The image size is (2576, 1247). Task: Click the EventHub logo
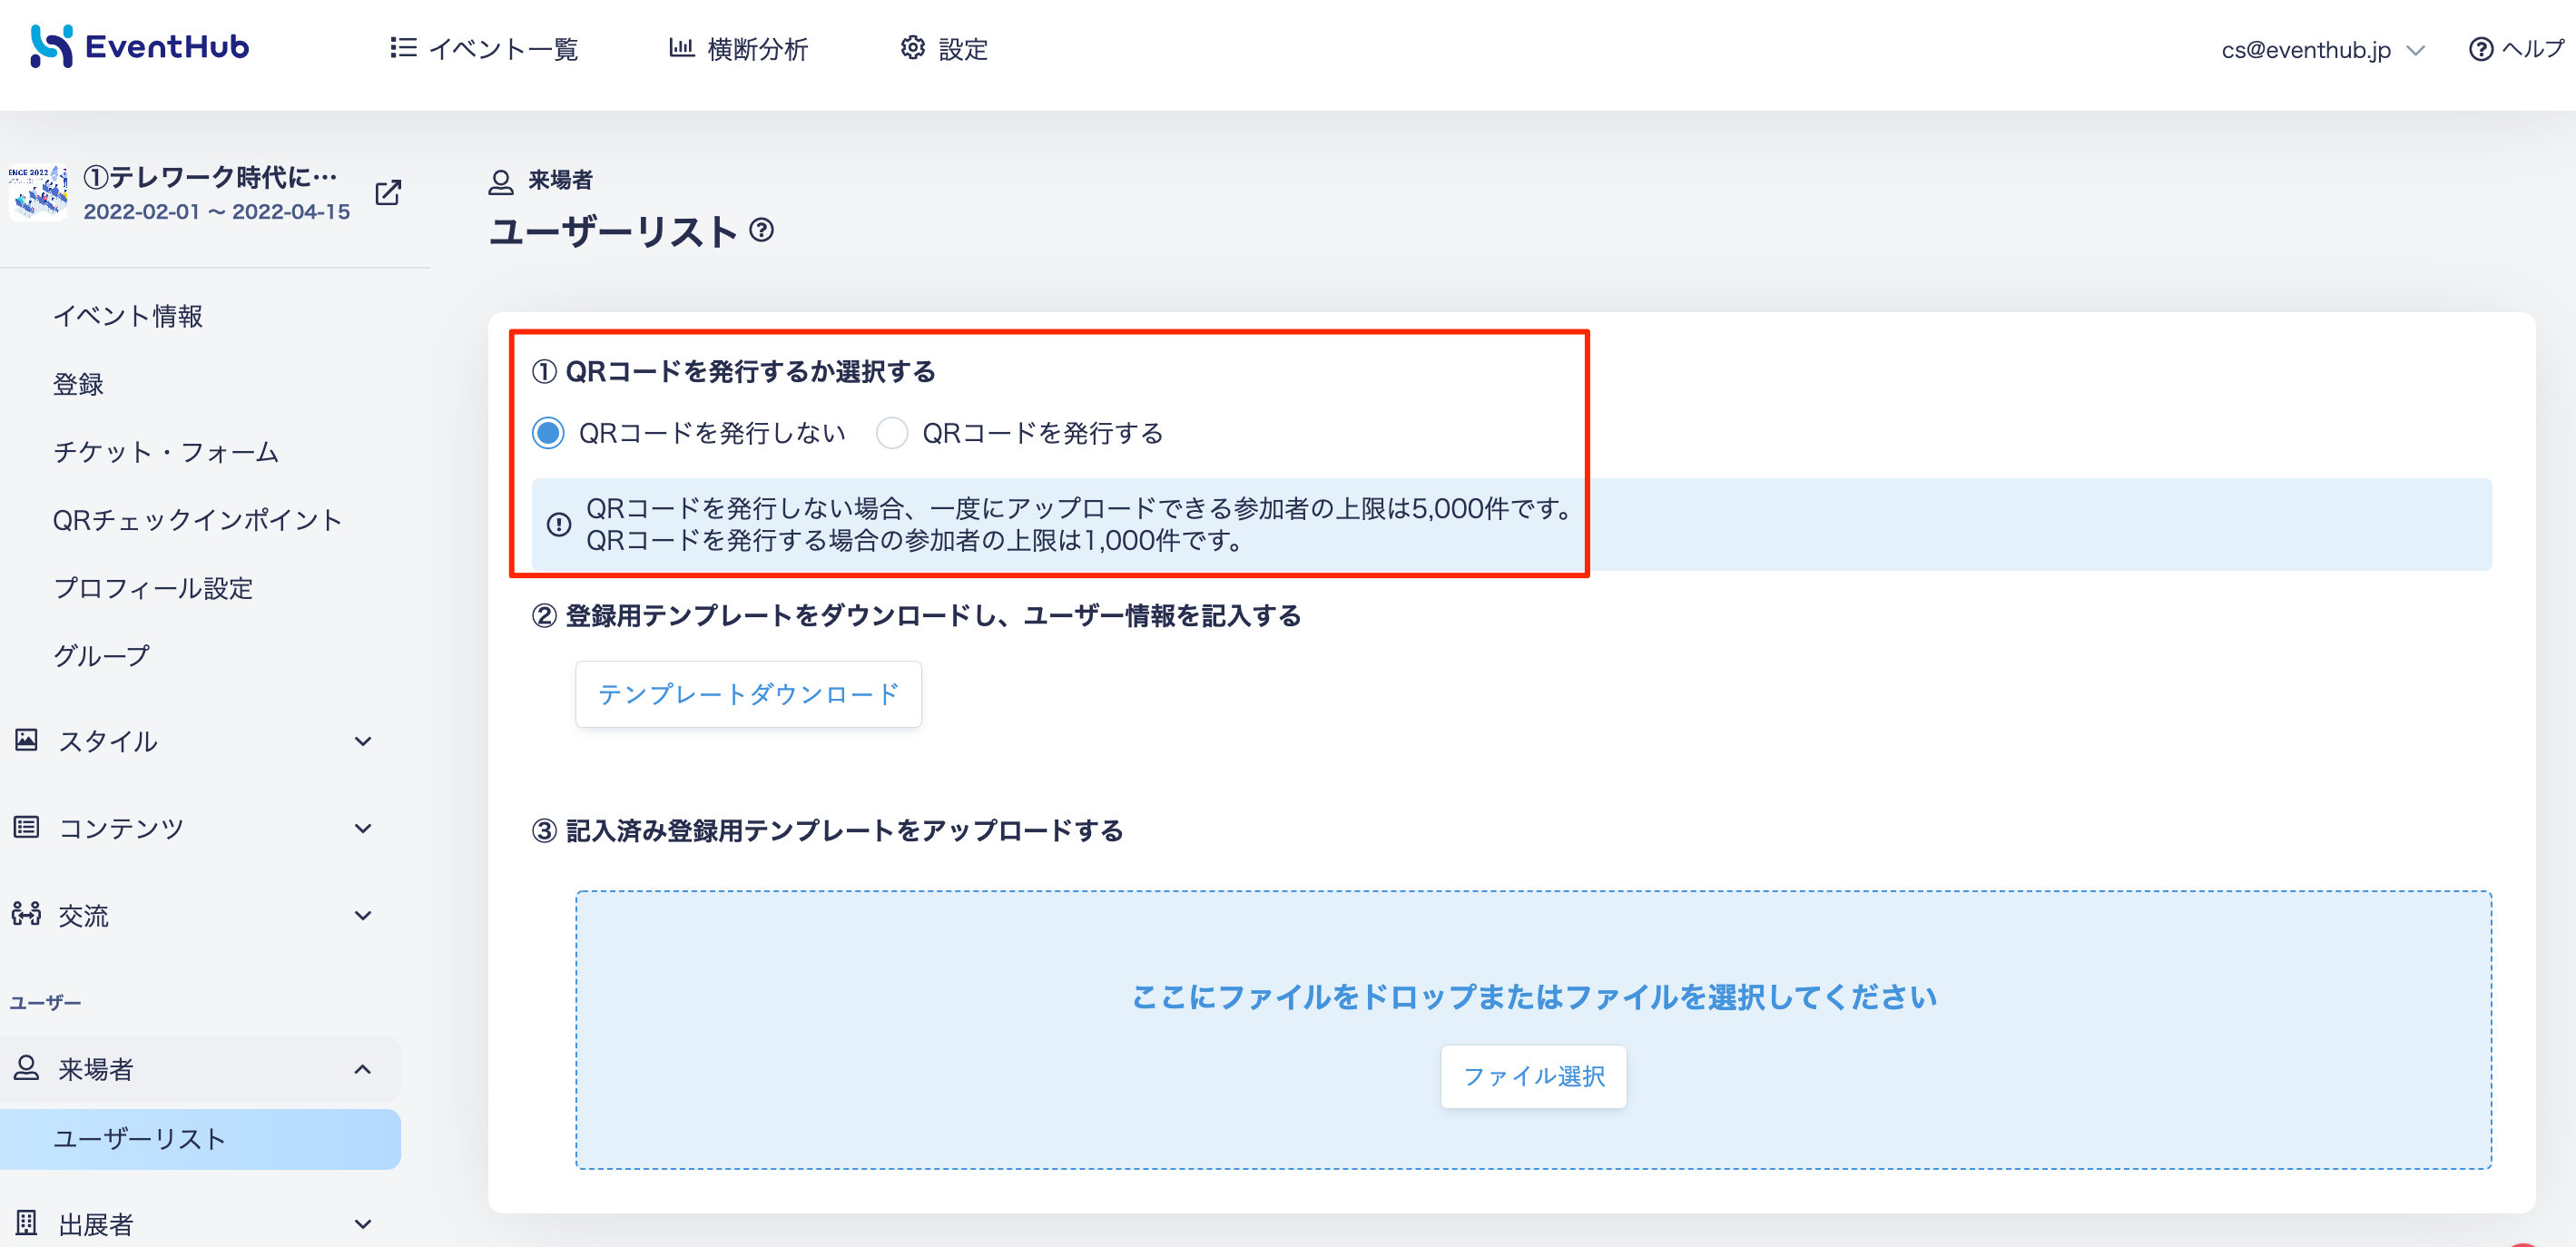coord(139,47)
